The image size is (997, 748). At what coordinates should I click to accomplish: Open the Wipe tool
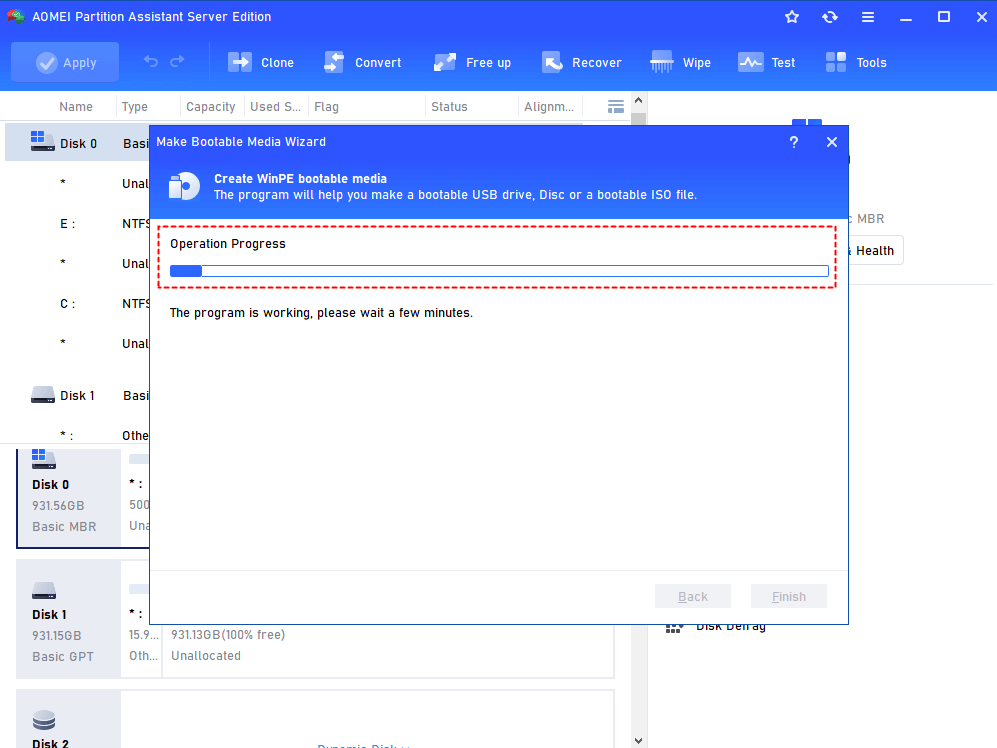[680, 62]
